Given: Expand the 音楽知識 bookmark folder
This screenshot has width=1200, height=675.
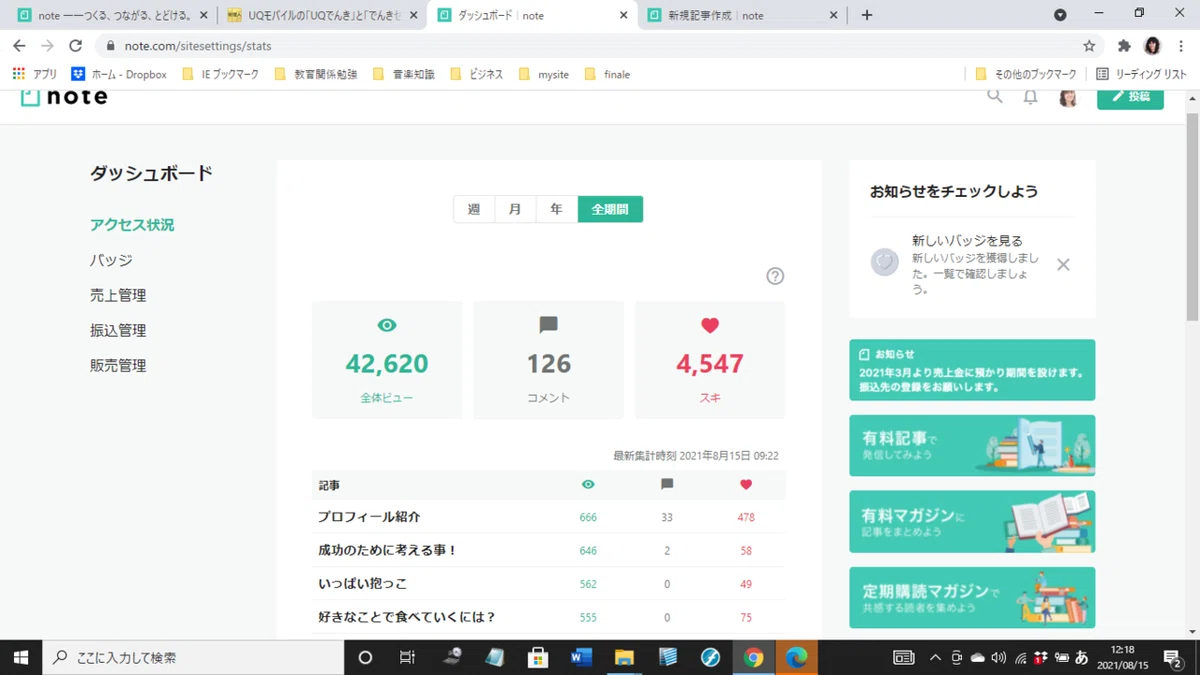Looking at the screenshot, I should [x=403, y=74].
